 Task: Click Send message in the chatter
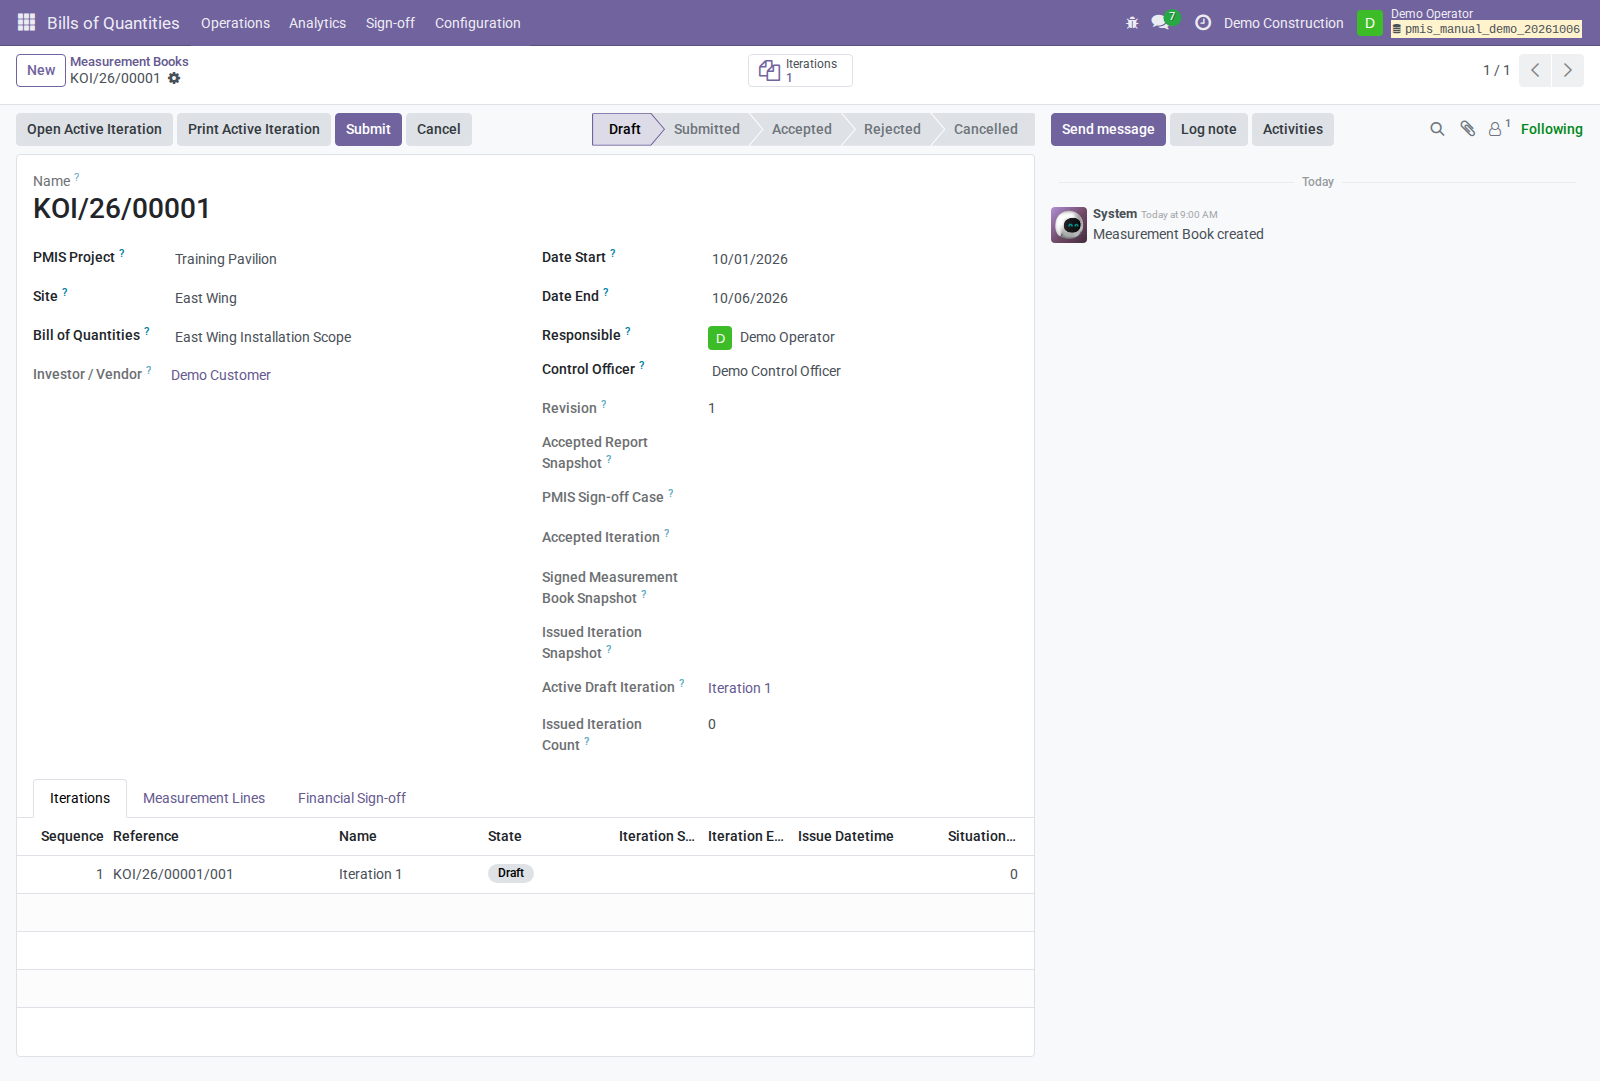pyautogui.click(x=1108, y=129)
